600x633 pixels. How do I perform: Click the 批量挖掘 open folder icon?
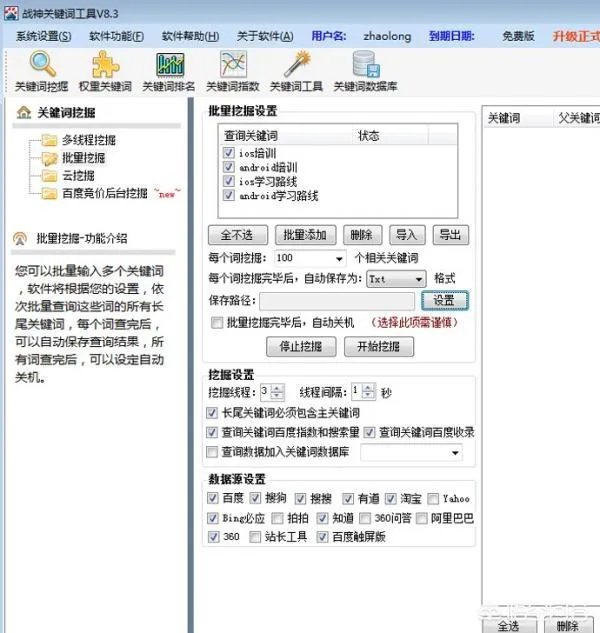point(50,158)
